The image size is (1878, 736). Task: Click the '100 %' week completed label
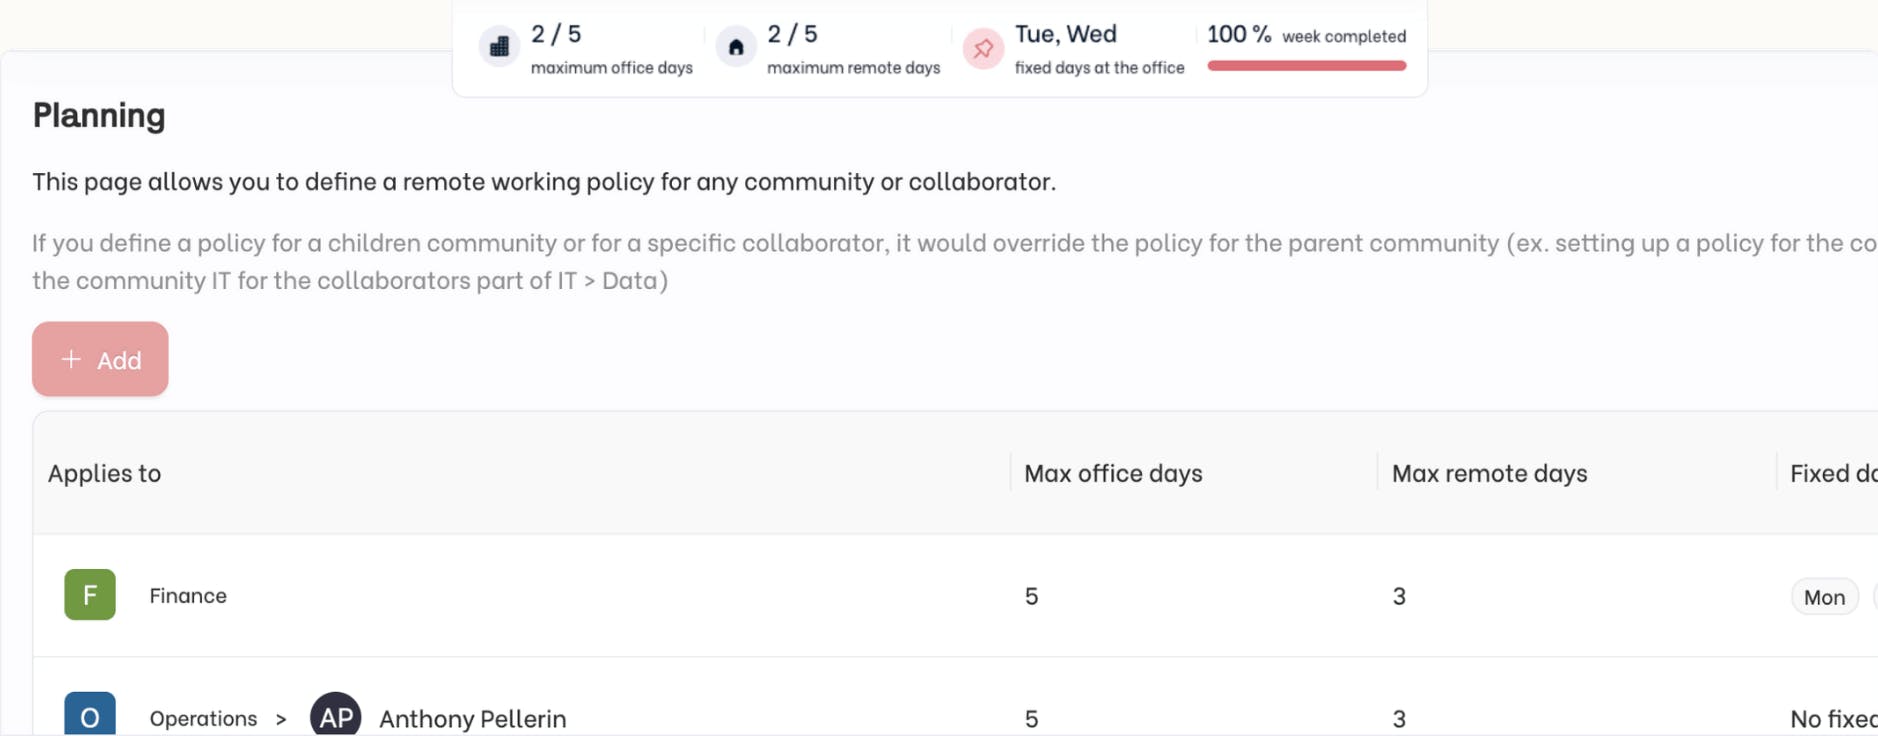coord(1238,35)
